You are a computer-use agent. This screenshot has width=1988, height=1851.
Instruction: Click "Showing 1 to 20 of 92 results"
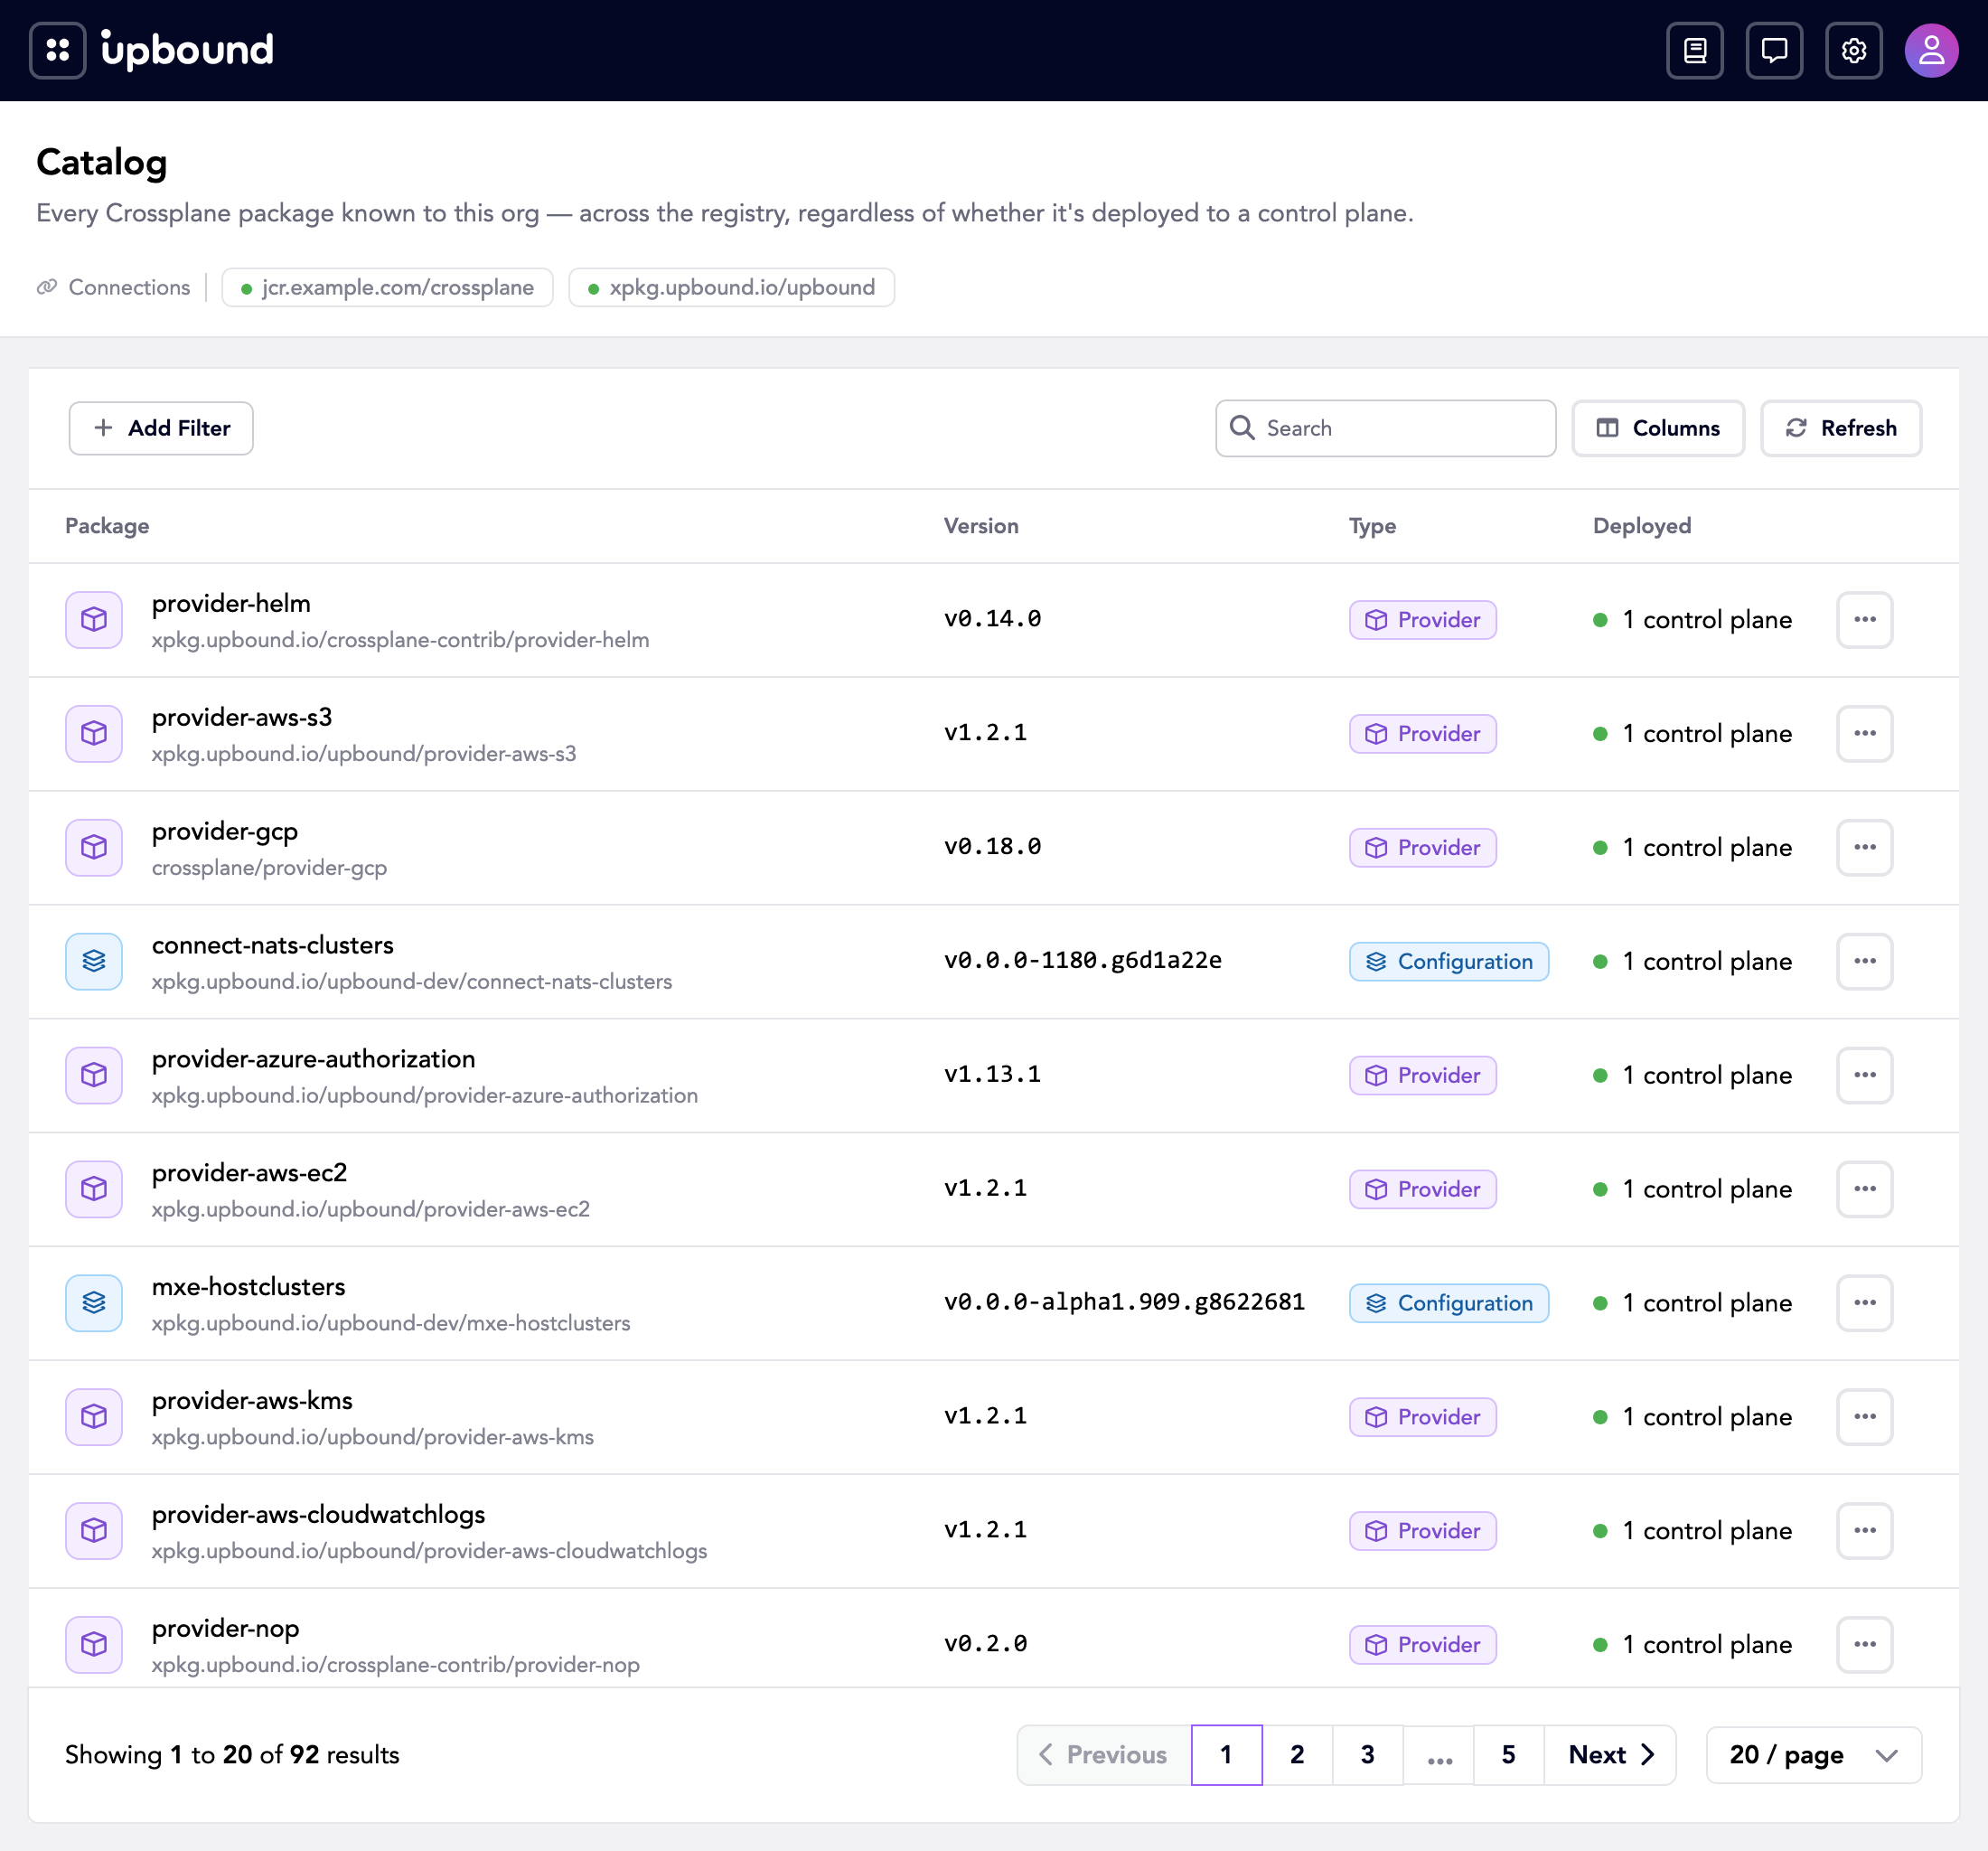tap(232, 1755)
